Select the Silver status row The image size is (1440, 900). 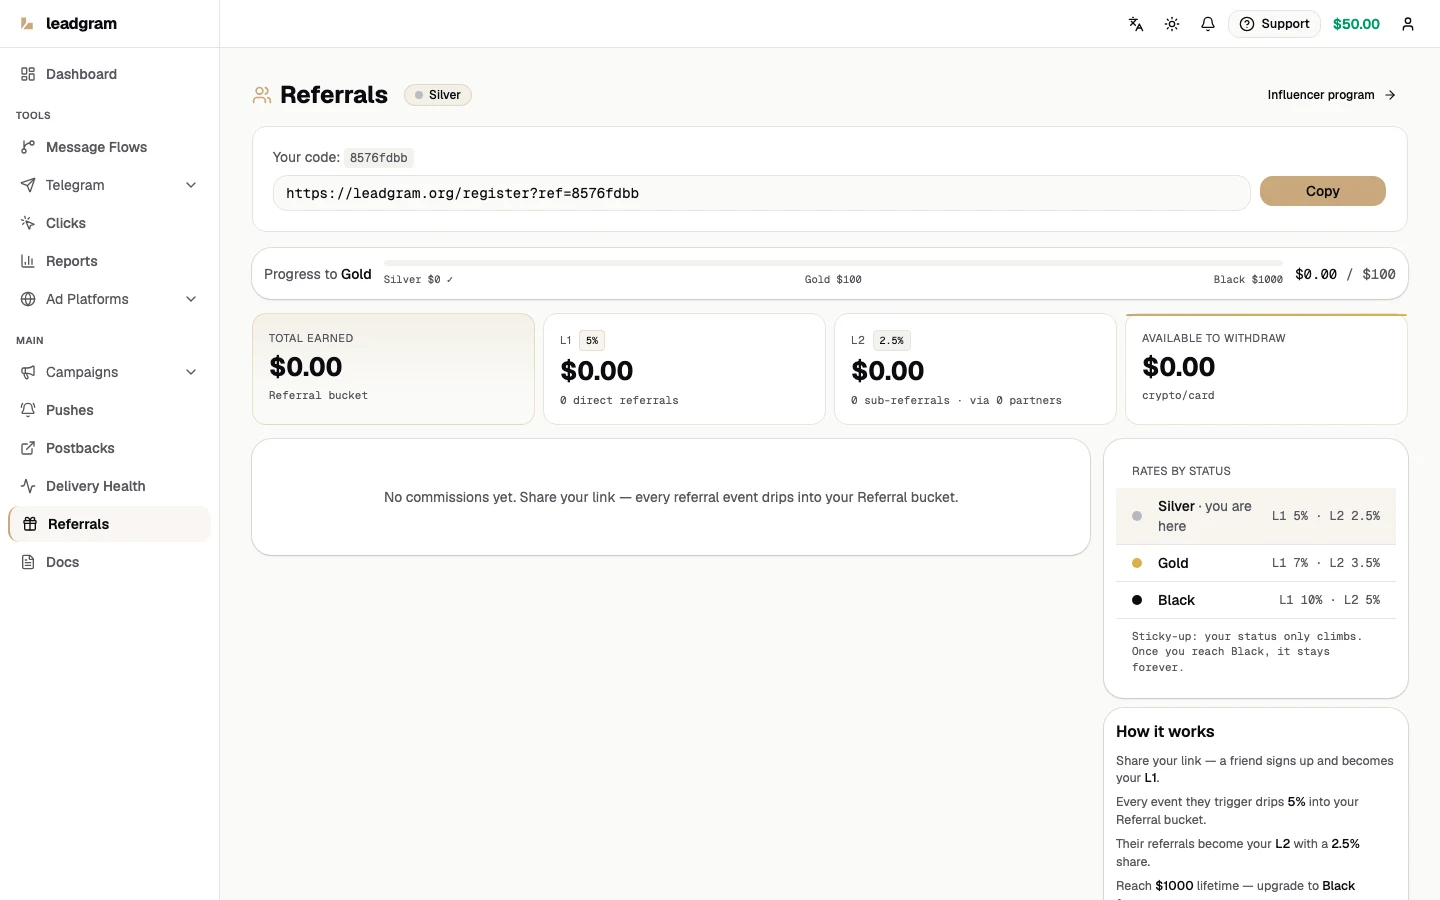coord(1256,516)
